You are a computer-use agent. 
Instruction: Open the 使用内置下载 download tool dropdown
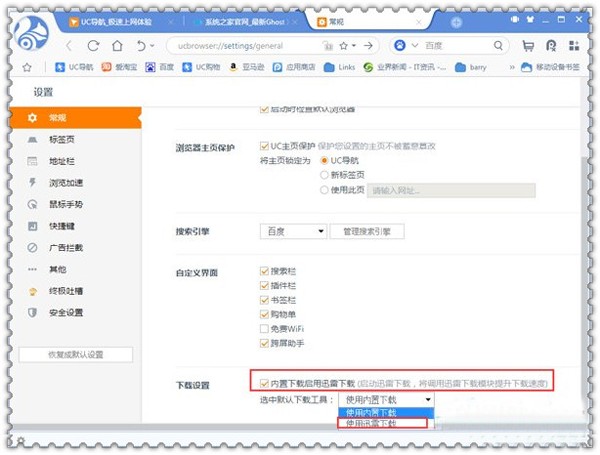point(386,400)
